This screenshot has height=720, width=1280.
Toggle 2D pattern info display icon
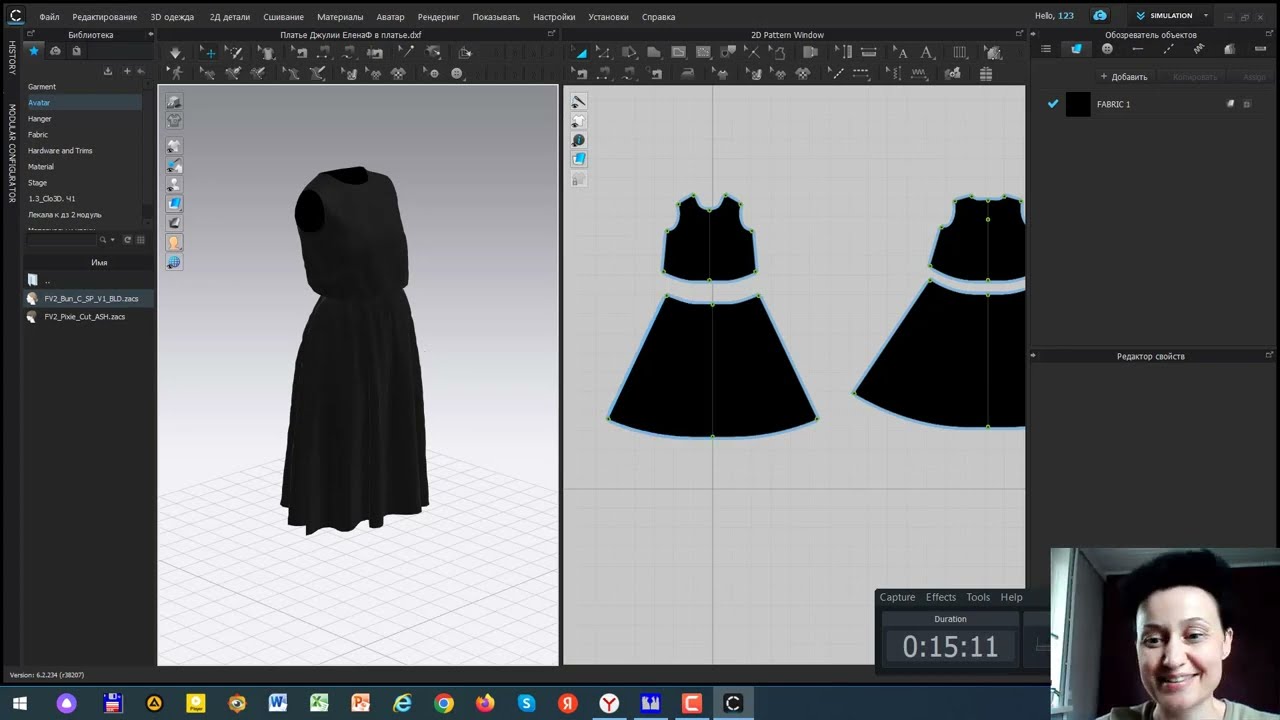(578, 140)
